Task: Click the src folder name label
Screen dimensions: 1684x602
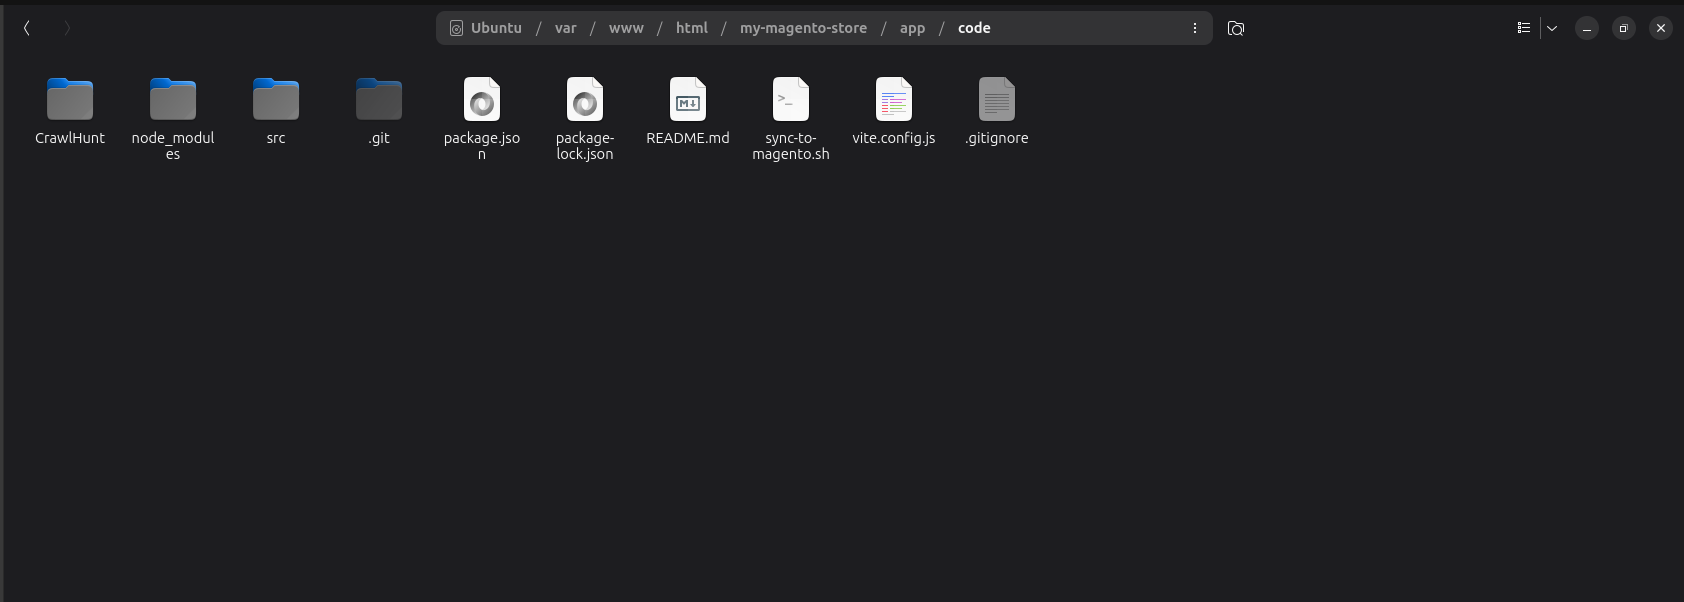Action: pos(276,138)
